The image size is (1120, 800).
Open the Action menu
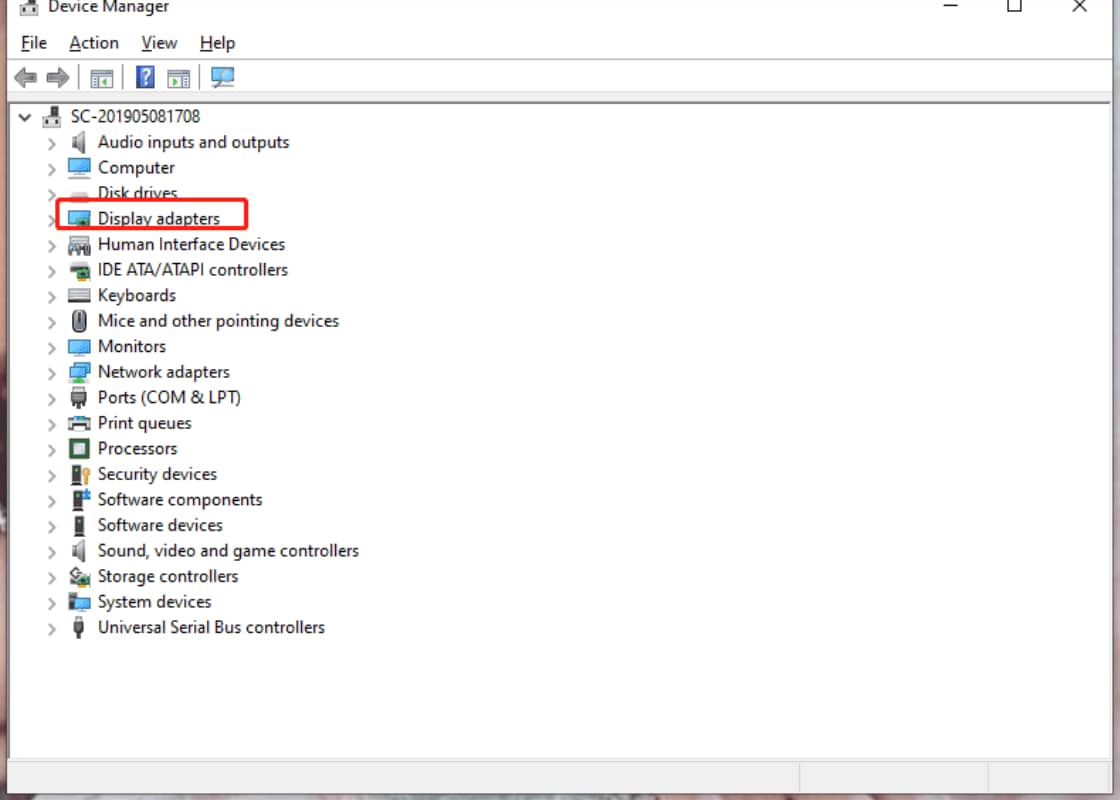[x=93, y=43]
